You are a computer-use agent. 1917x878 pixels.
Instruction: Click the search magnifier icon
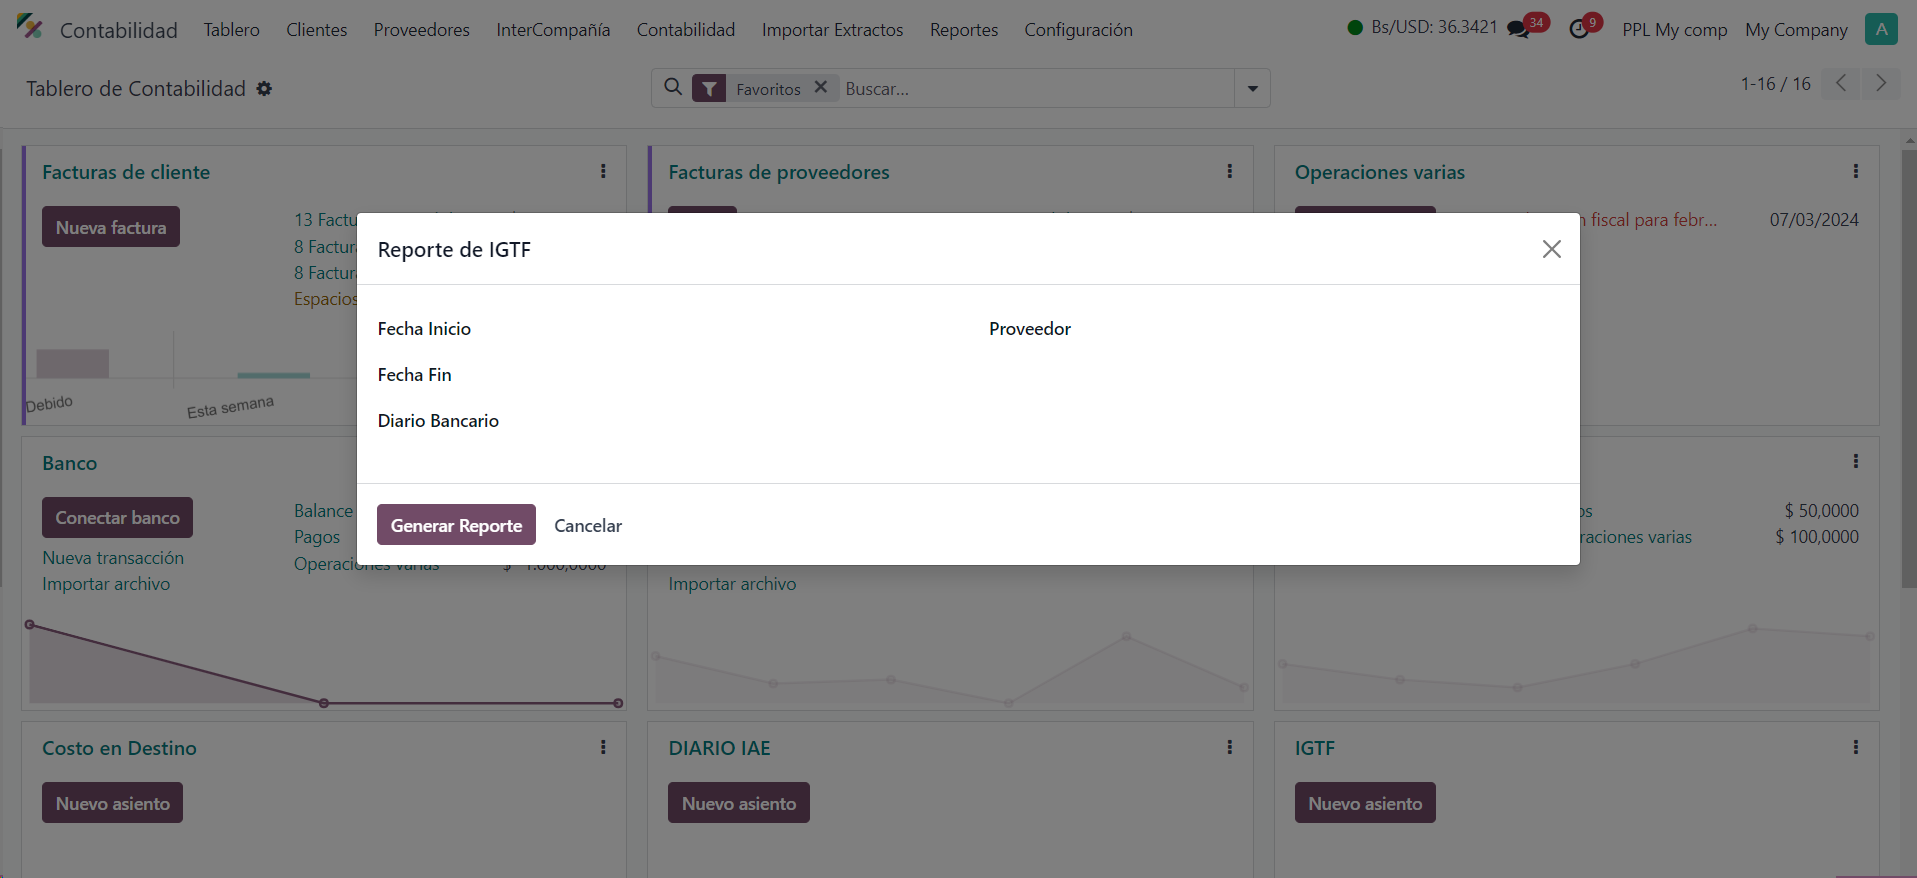click(674, 88)
